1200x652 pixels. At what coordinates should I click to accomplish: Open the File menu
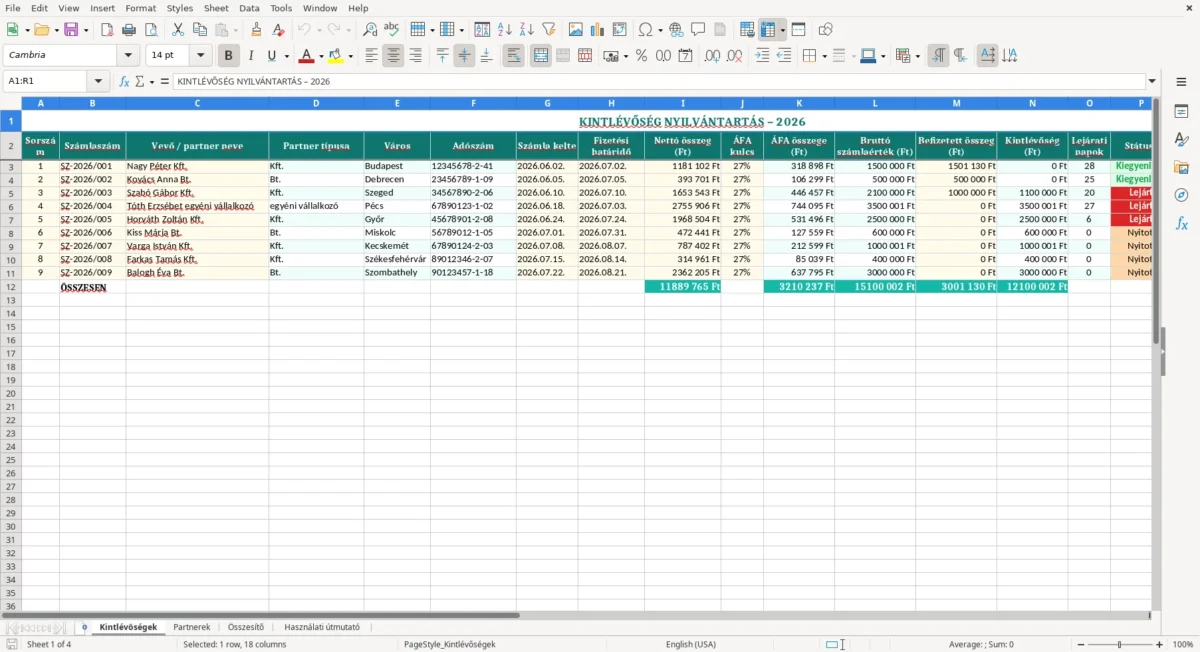(13, 8)
